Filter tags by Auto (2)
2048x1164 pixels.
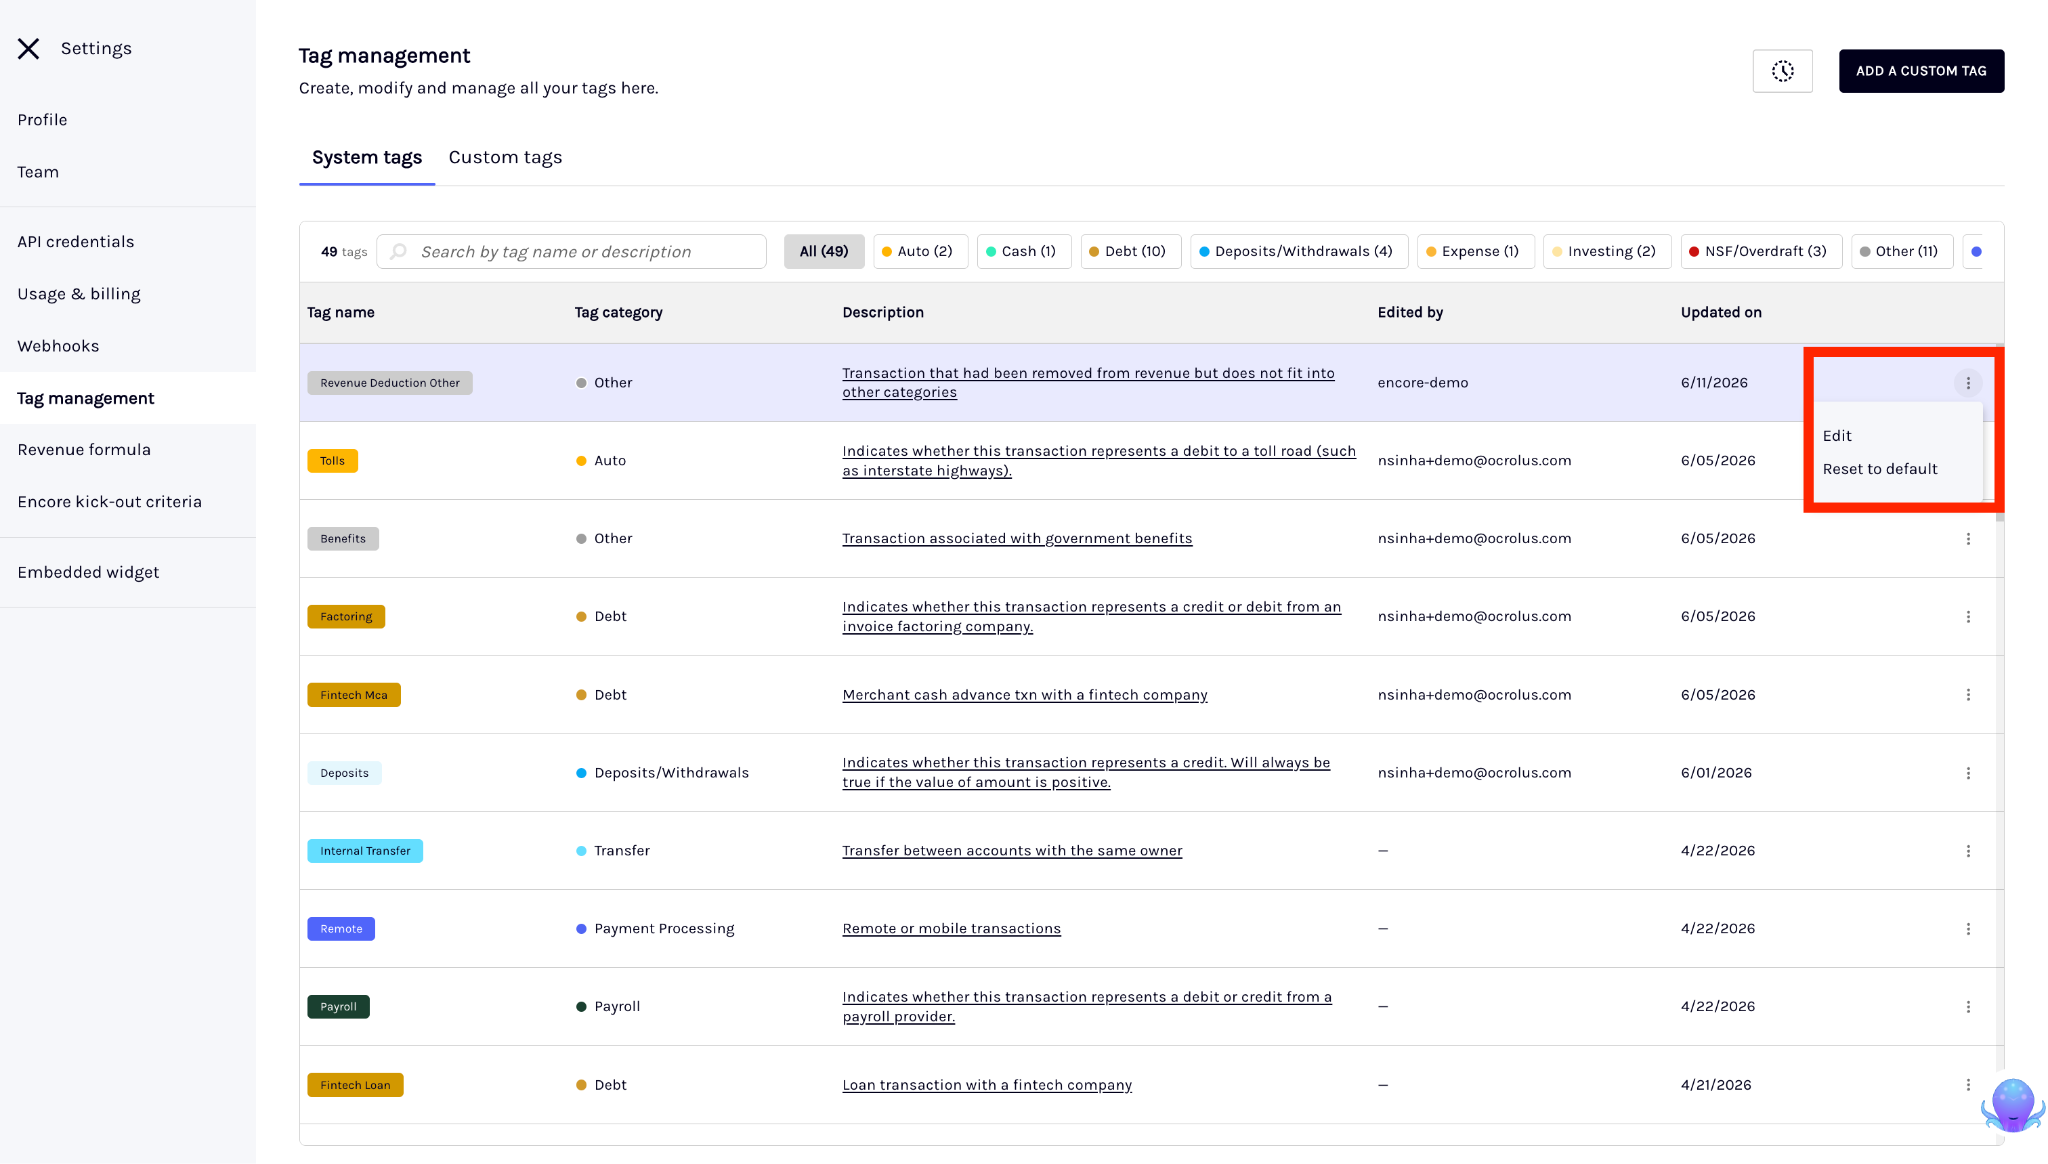tap(920, 252)
